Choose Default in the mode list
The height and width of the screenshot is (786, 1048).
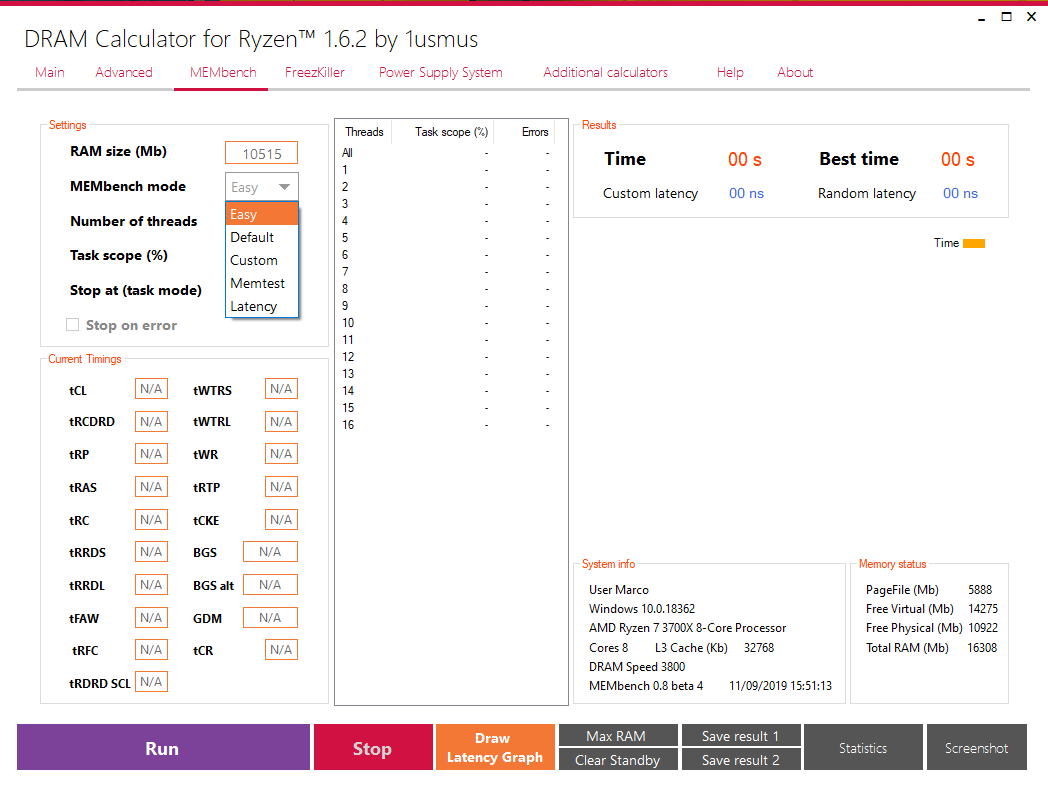[261, 237]
